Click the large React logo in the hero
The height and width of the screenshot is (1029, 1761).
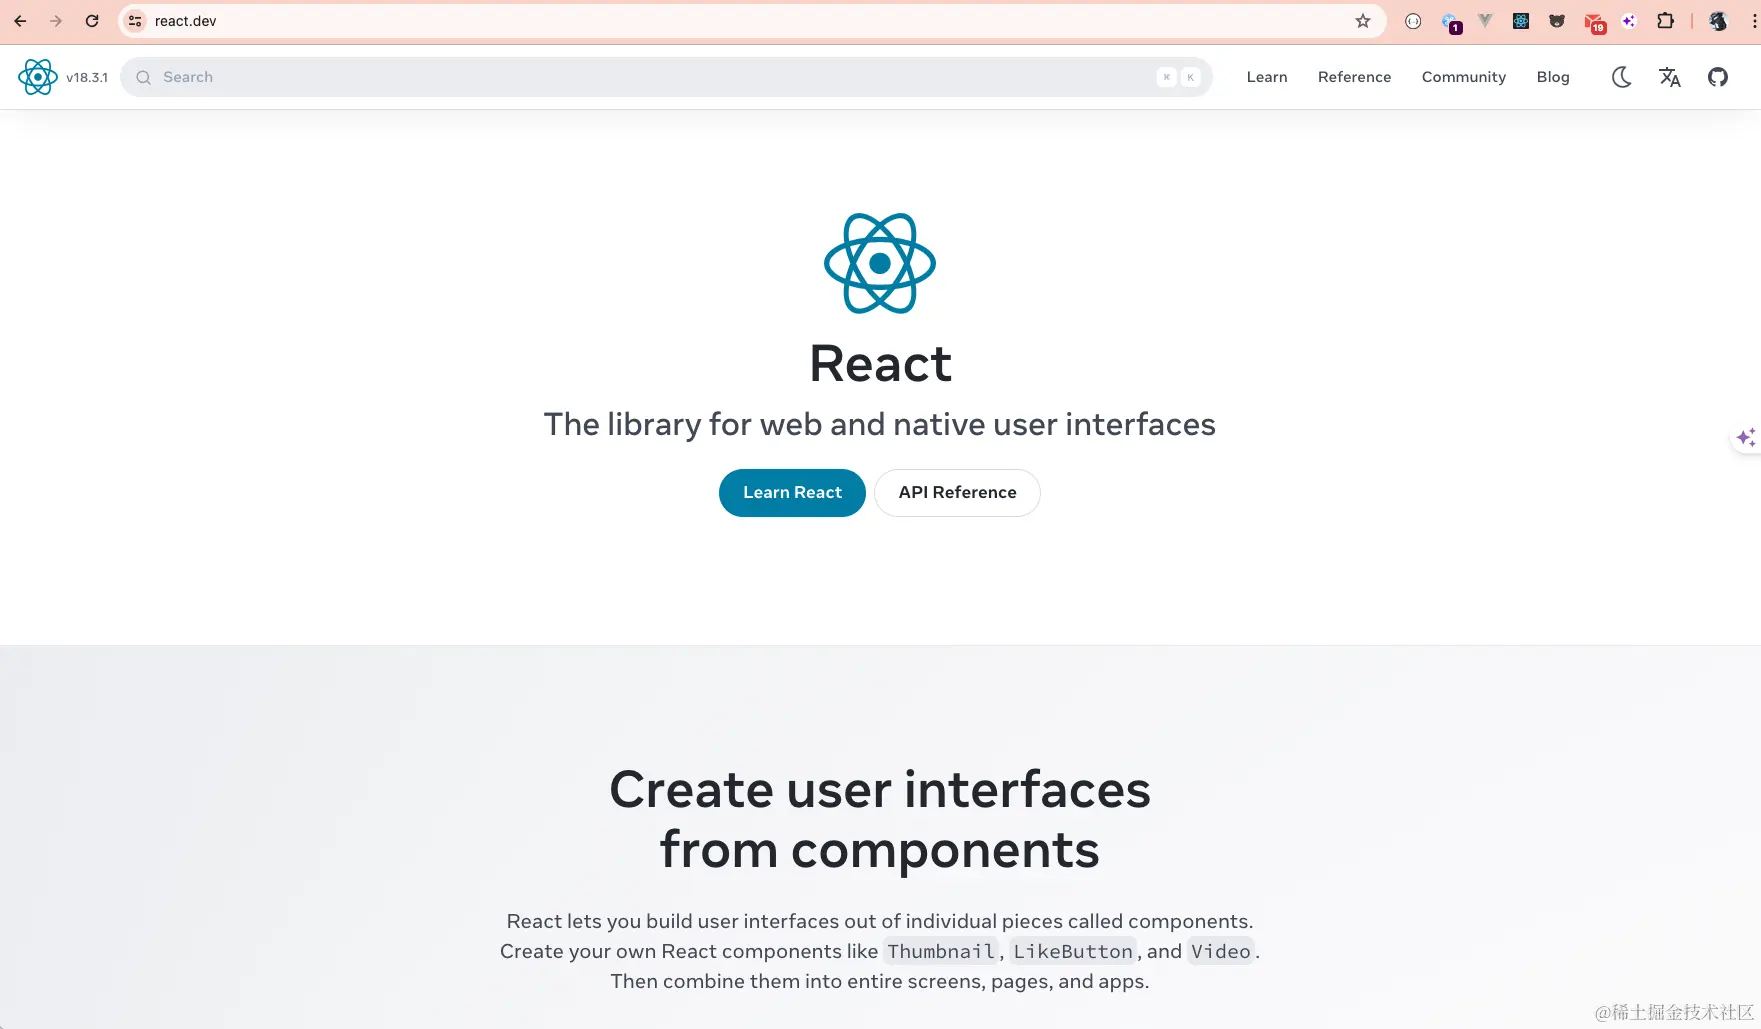click(x=880, y=263)
